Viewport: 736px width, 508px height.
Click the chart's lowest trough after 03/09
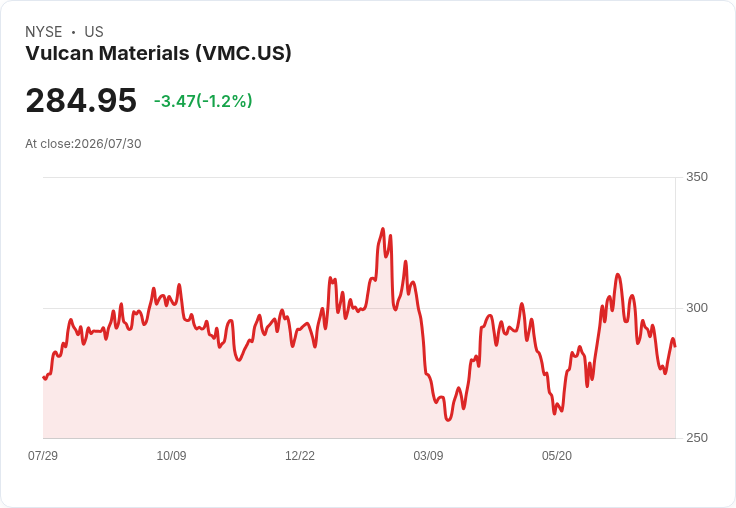(x=448, y=419)
